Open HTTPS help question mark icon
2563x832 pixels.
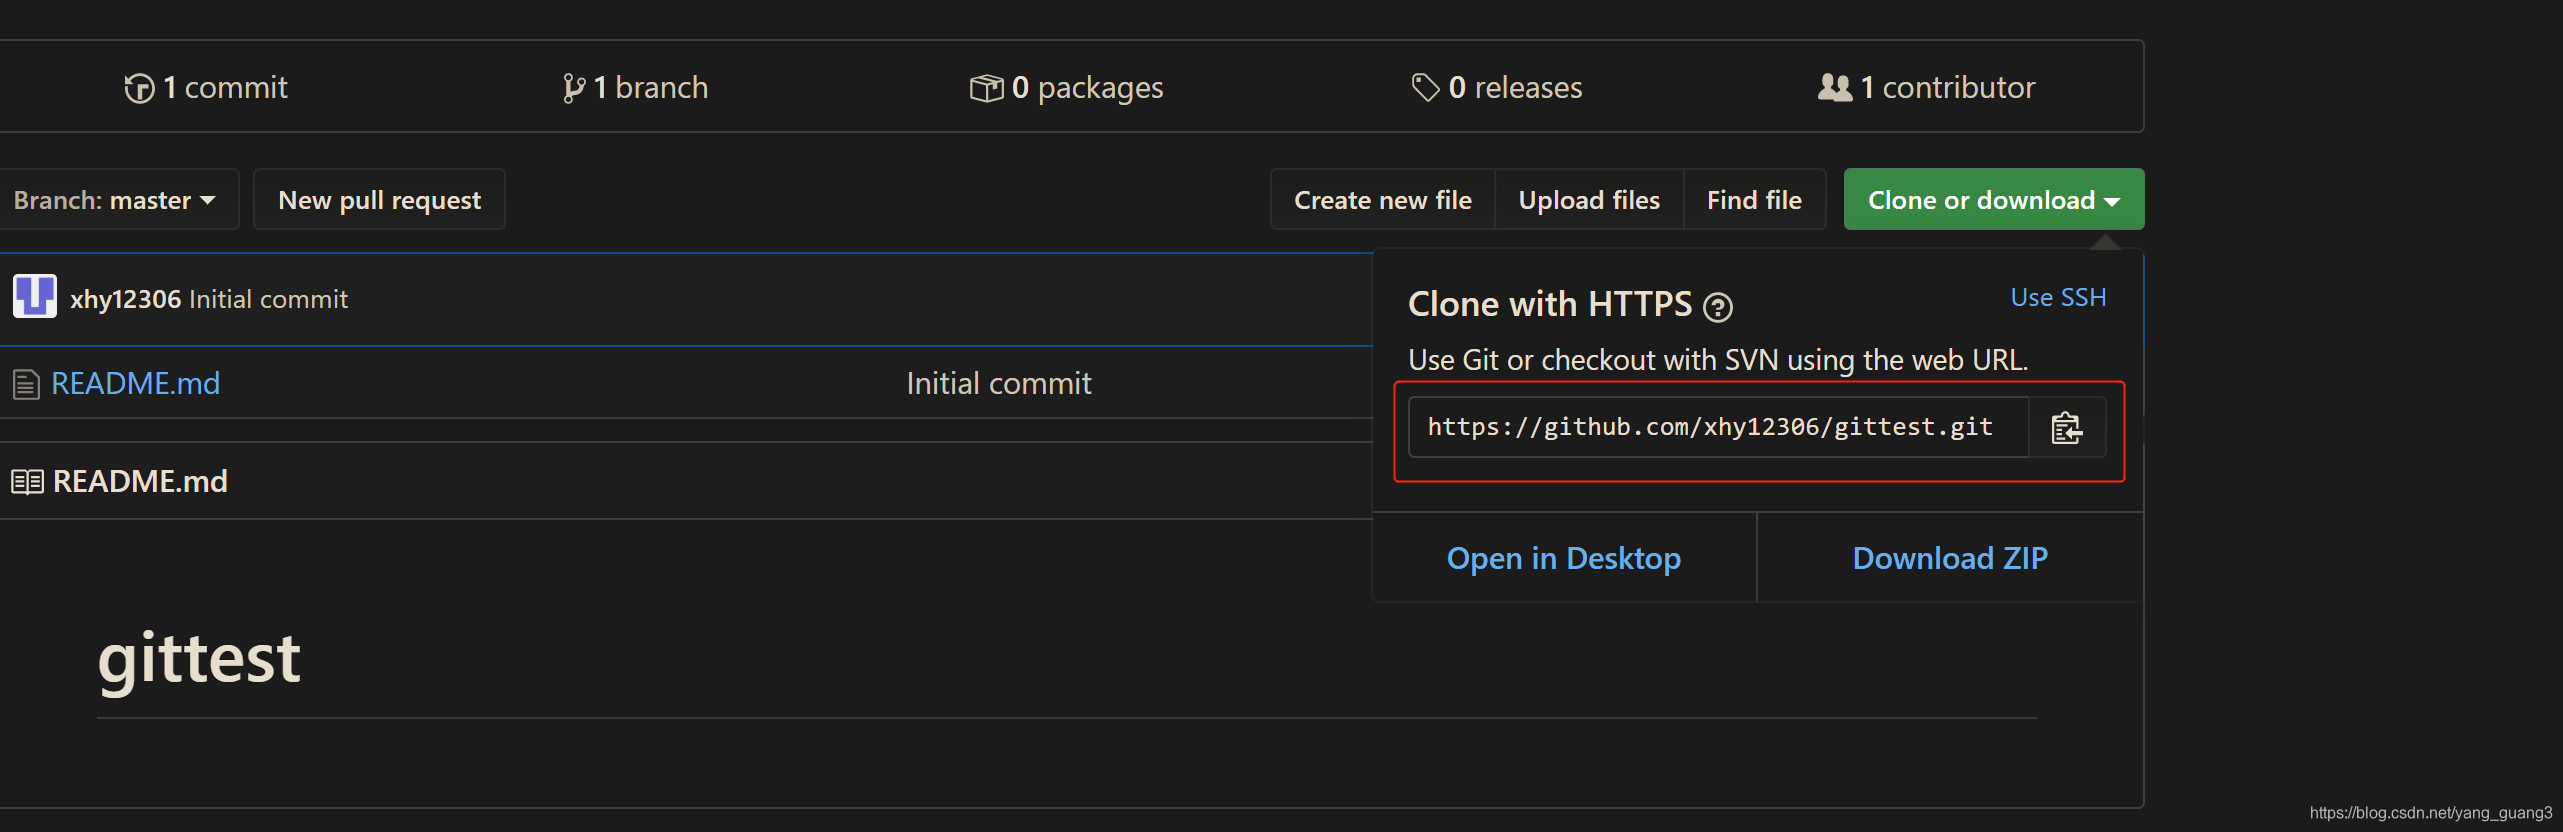(1718, 307)
